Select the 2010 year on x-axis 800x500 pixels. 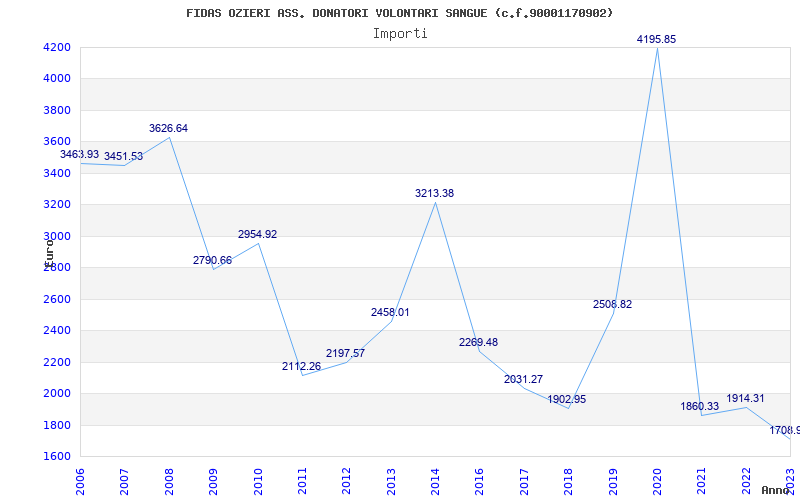(258, 482)
